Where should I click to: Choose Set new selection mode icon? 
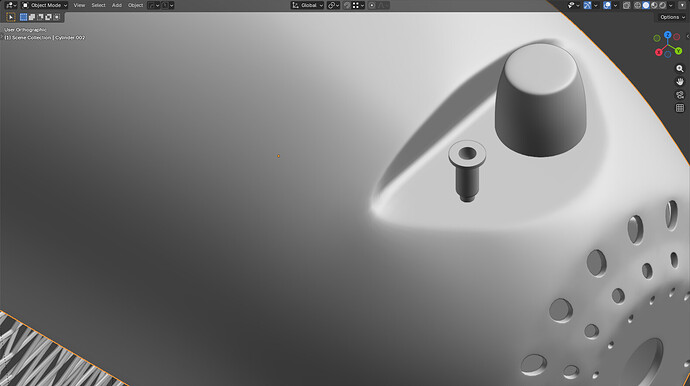[23, 17]
